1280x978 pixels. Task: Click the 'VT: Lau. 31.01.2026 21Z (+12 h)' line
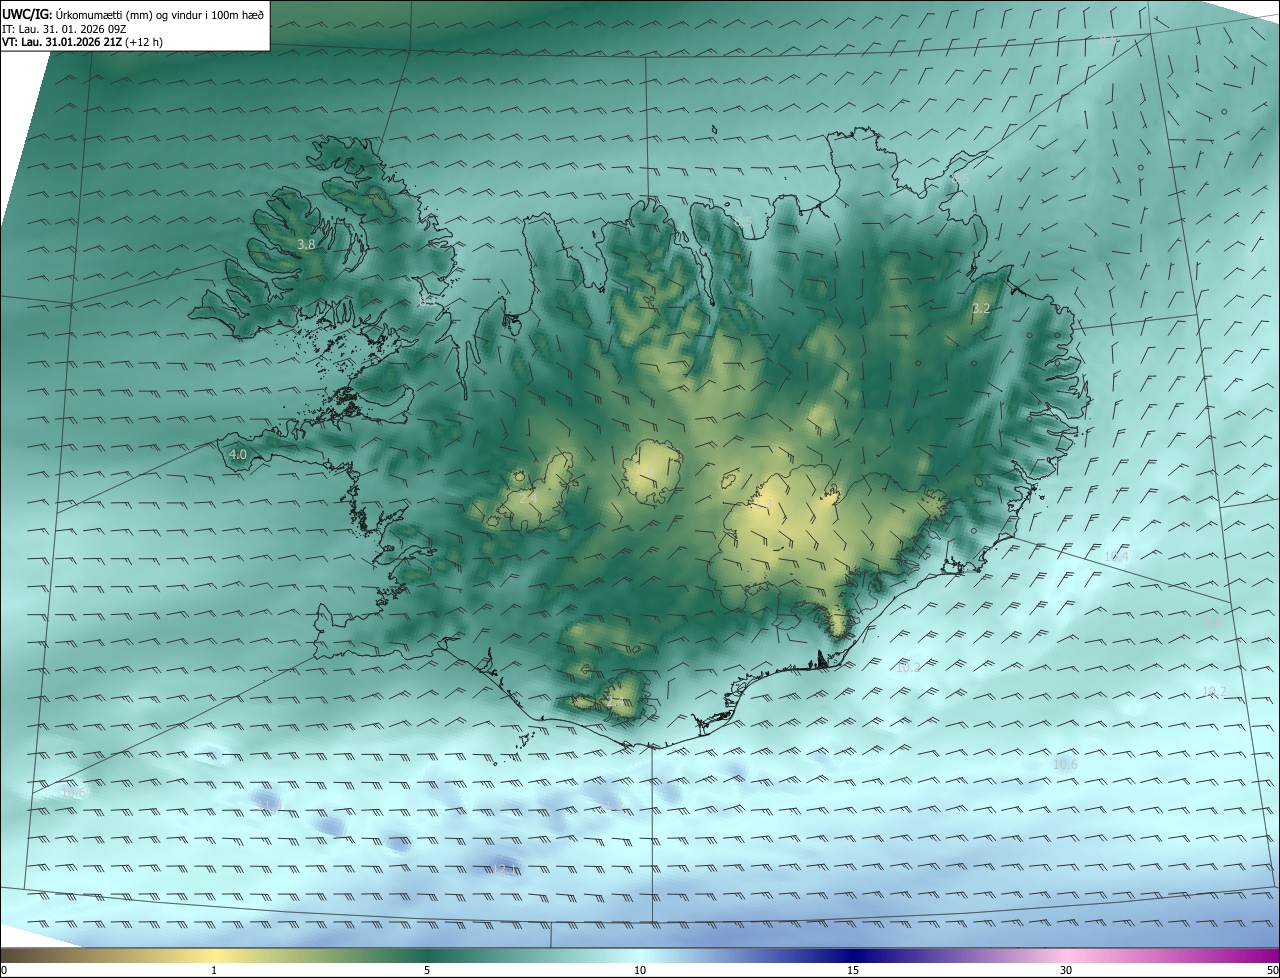[82, 42]
